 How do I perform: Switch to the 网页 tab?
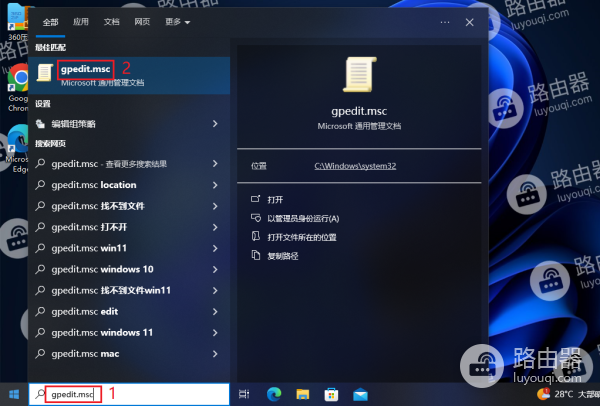[142, 22]
